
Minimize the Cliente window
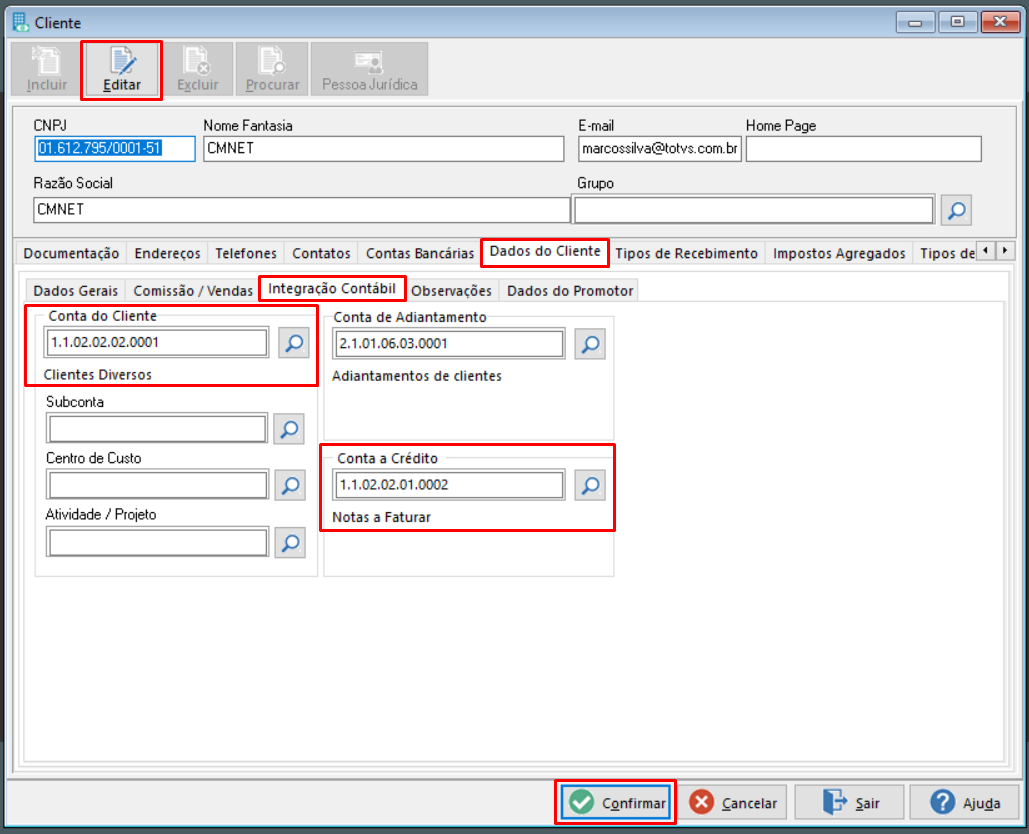coord(915,22)
